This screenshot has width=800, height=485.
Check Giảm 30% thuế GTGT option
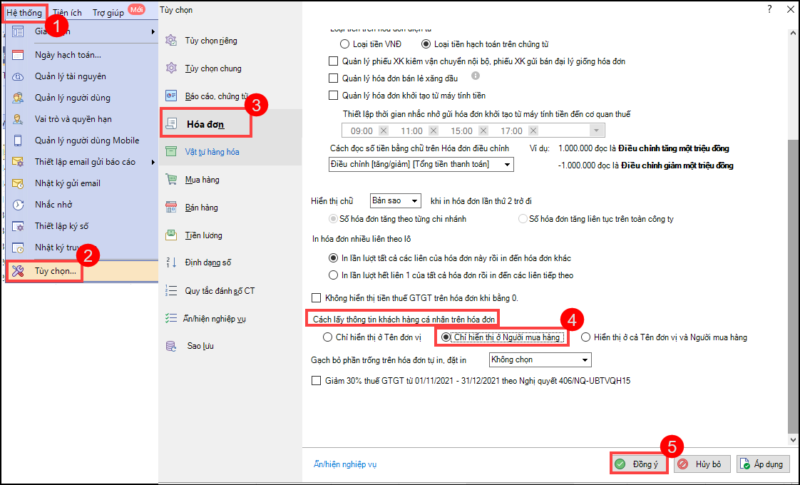[x=316, y=381]
